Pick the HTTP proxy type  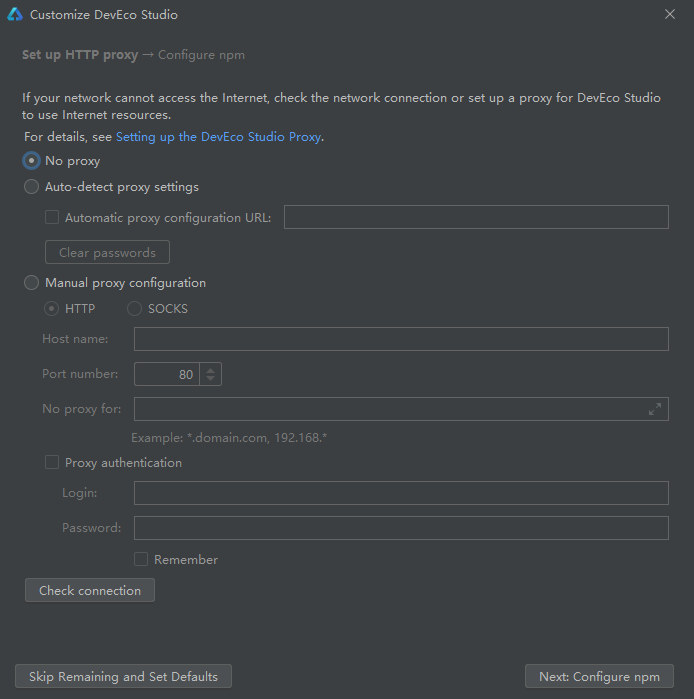[x=51, y=308]
